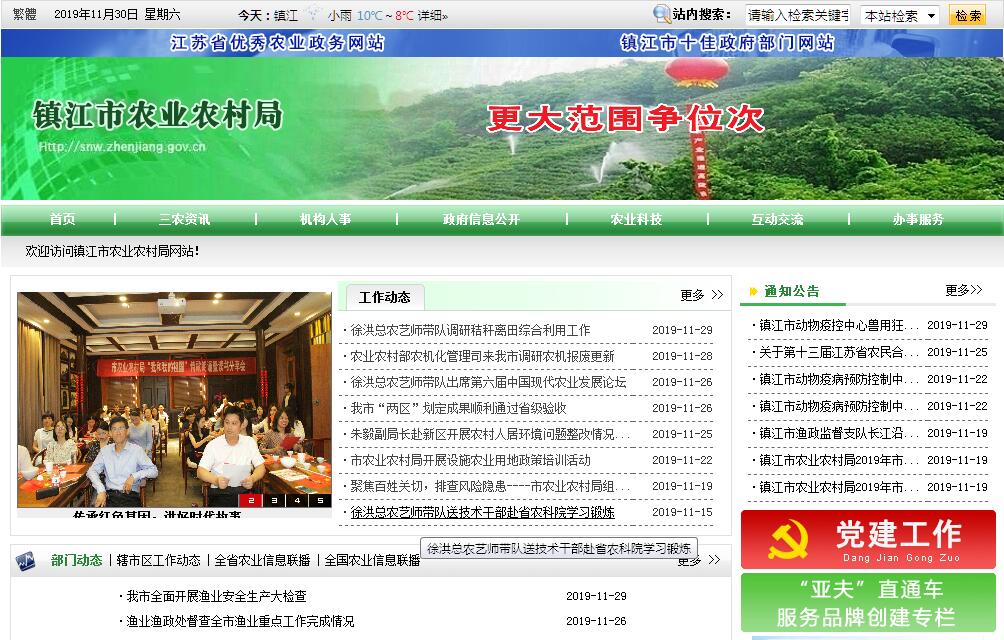Switch to traditional Chinese via 繁體 link
The width and height of the screenshot is (1004, 640).
[x=25, y=15]
